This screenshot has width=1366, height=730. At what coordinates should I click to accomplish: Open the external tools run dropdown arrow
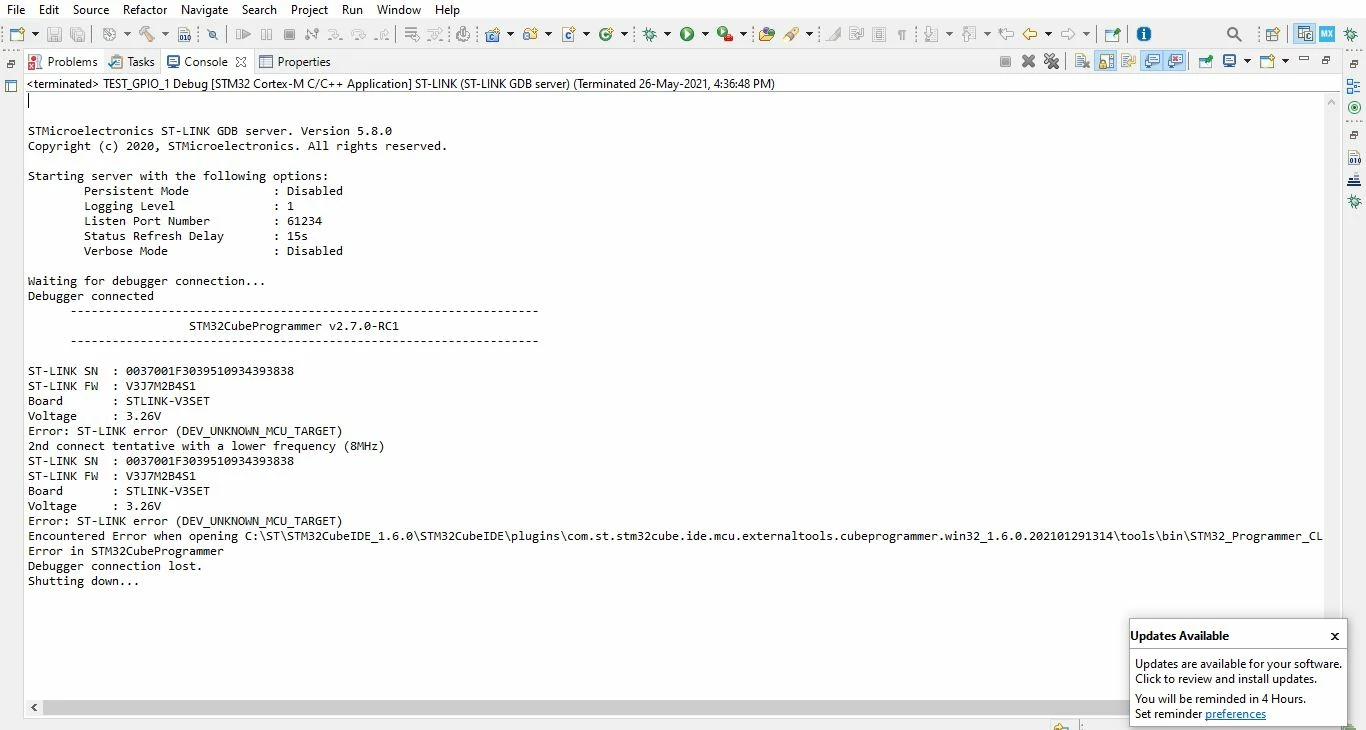point(743,34)
